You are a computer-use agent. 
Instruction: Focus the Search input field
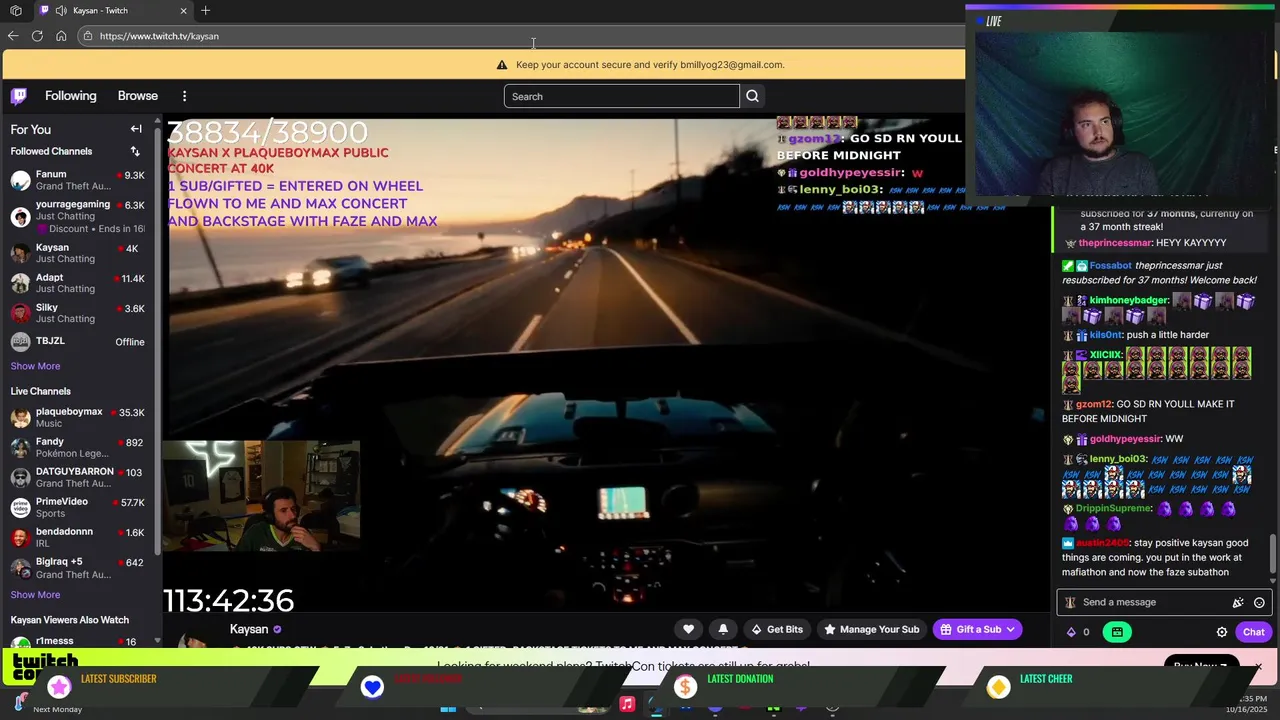click(621, 96)
